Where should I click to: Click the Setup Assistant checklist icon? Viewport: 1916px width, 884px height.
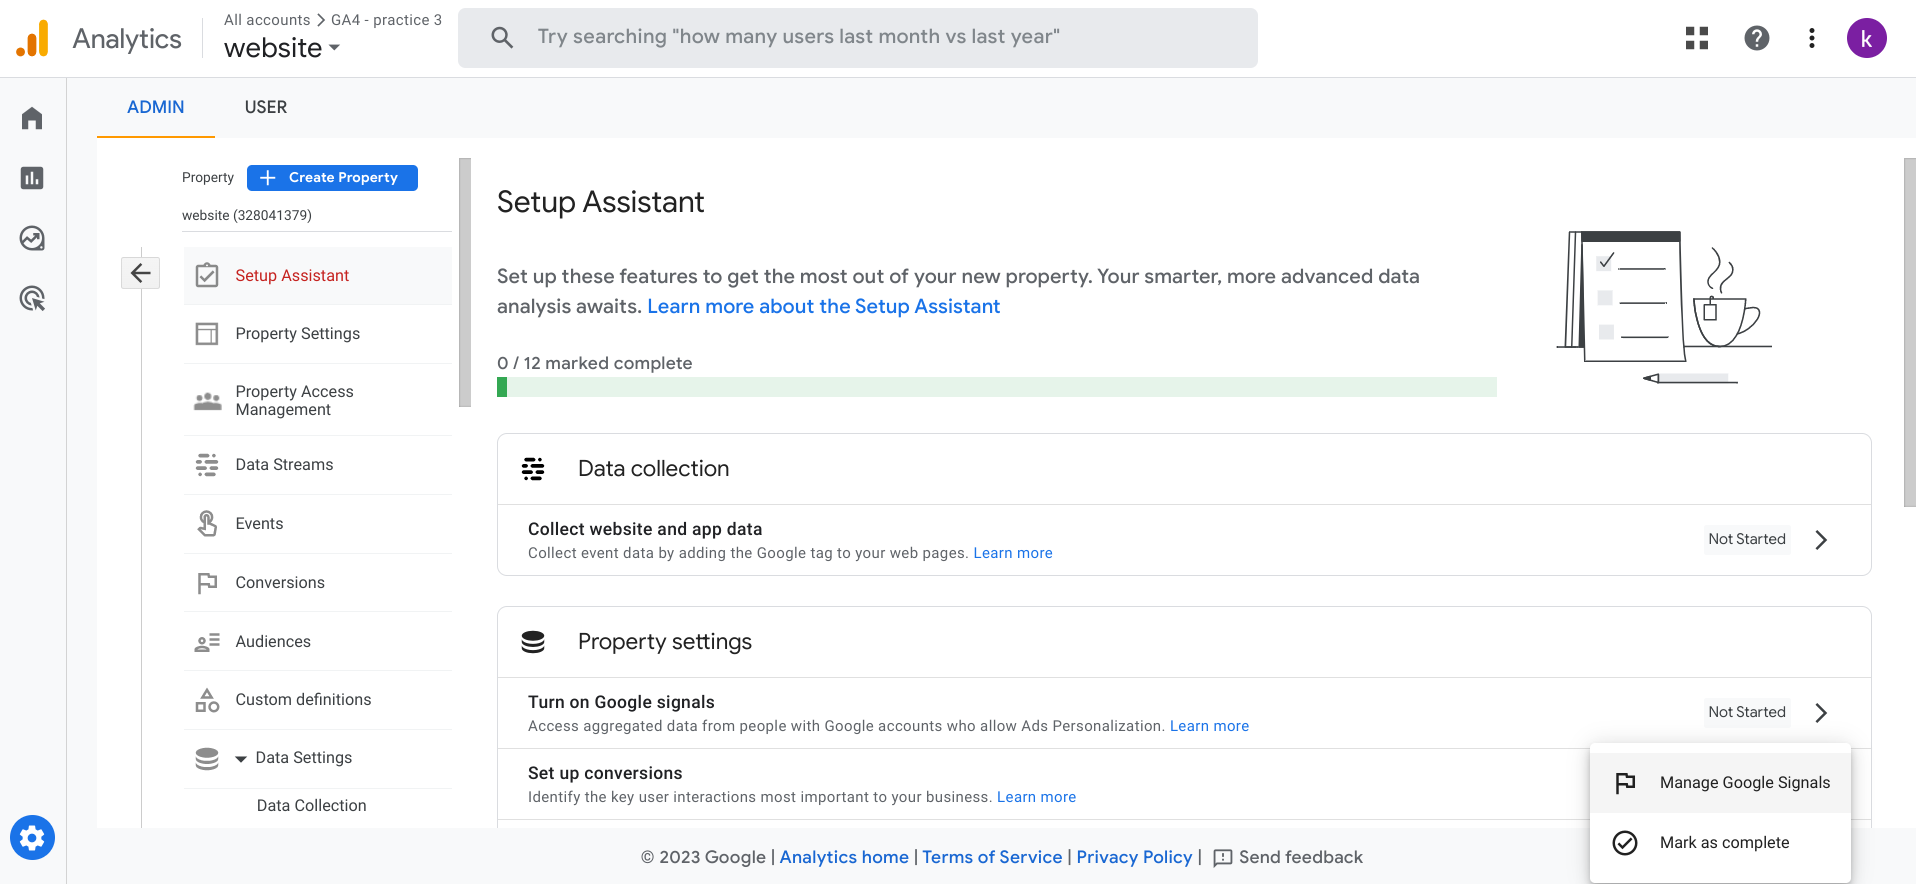[x=207, y=275]
